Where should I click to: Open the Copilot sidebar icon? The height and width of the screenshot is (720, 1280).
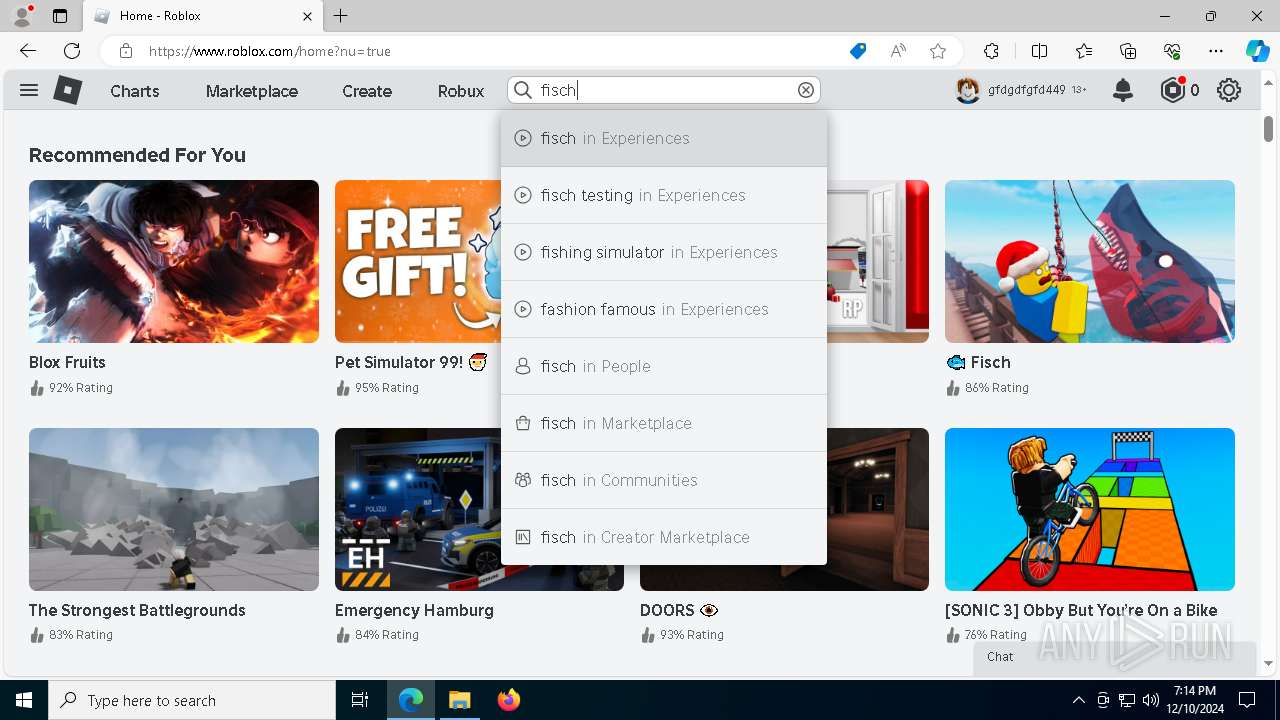pos(1257,51)
